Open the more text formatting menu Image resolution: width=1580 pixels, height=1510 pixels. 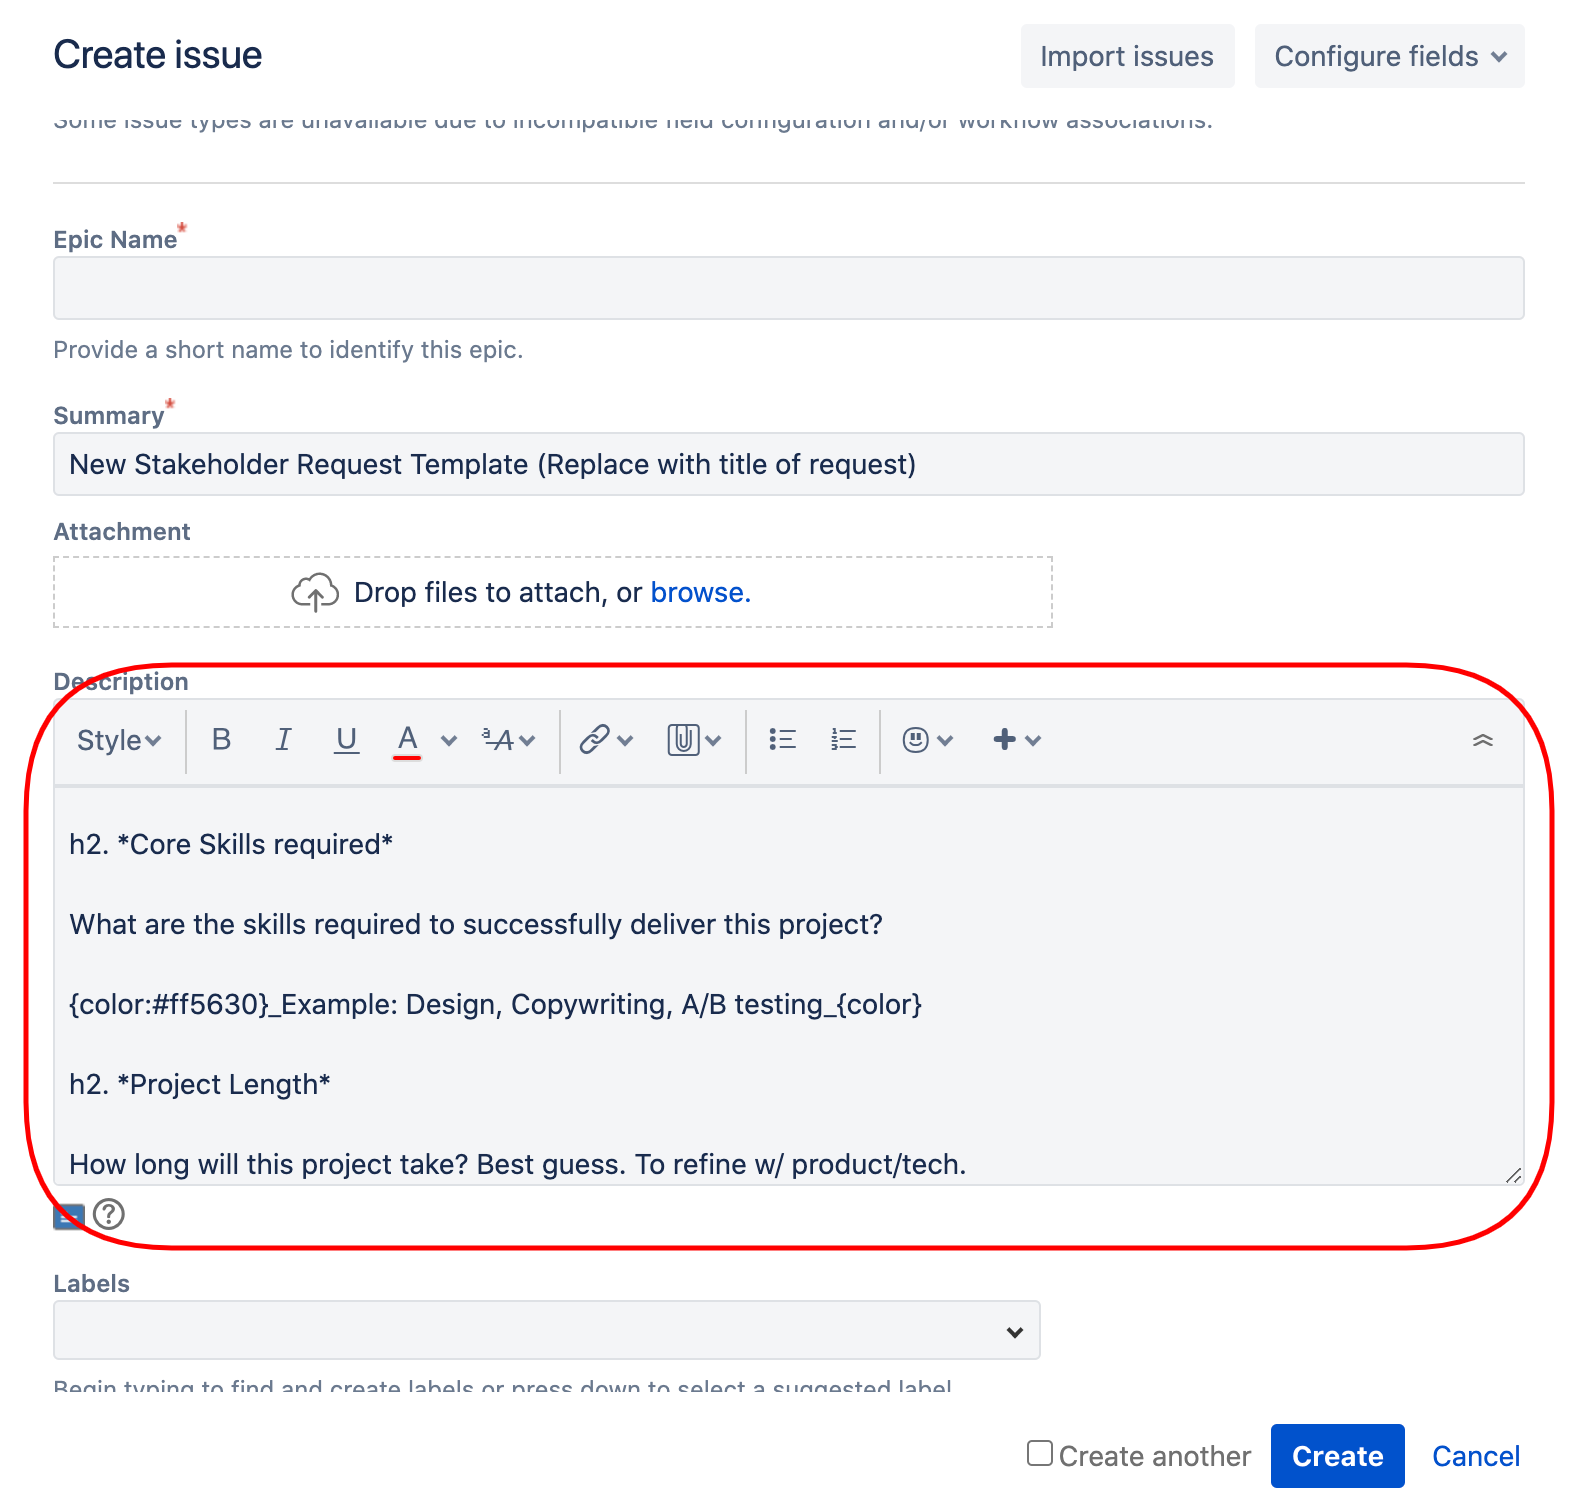coord(509,740)
